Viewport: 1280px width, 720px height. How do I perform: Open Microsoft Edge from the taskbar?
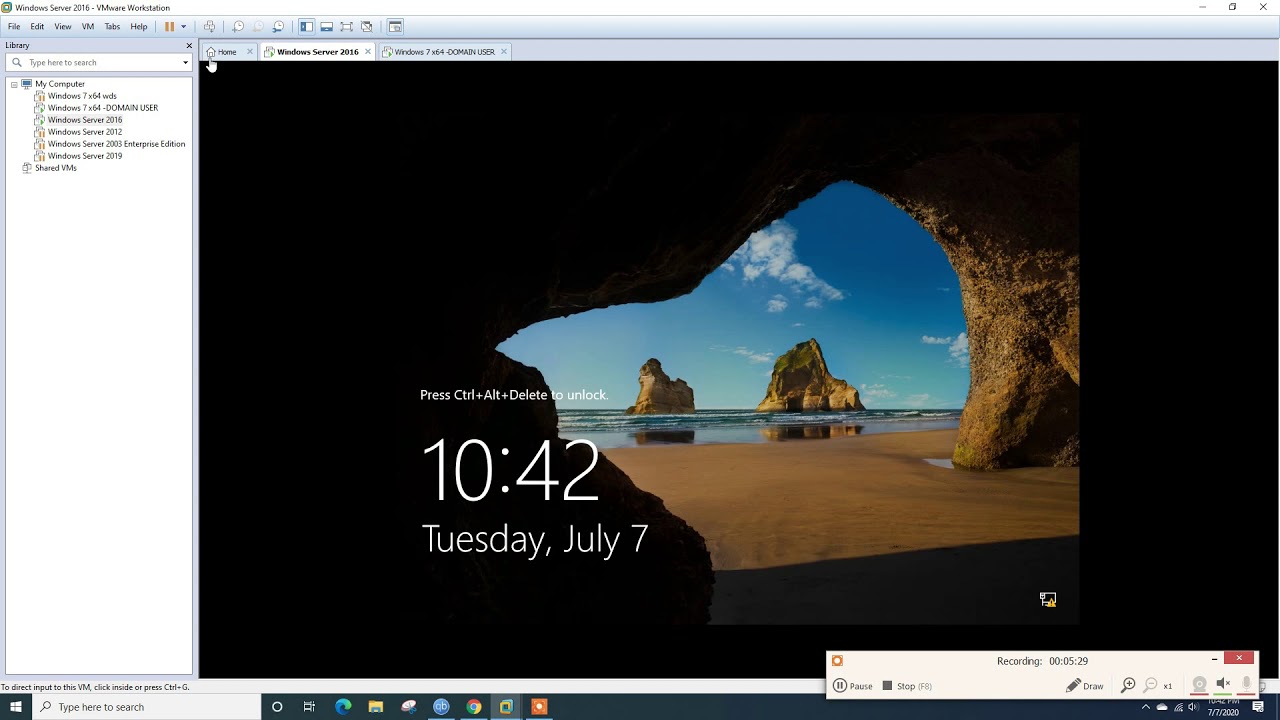click(343, 707)
